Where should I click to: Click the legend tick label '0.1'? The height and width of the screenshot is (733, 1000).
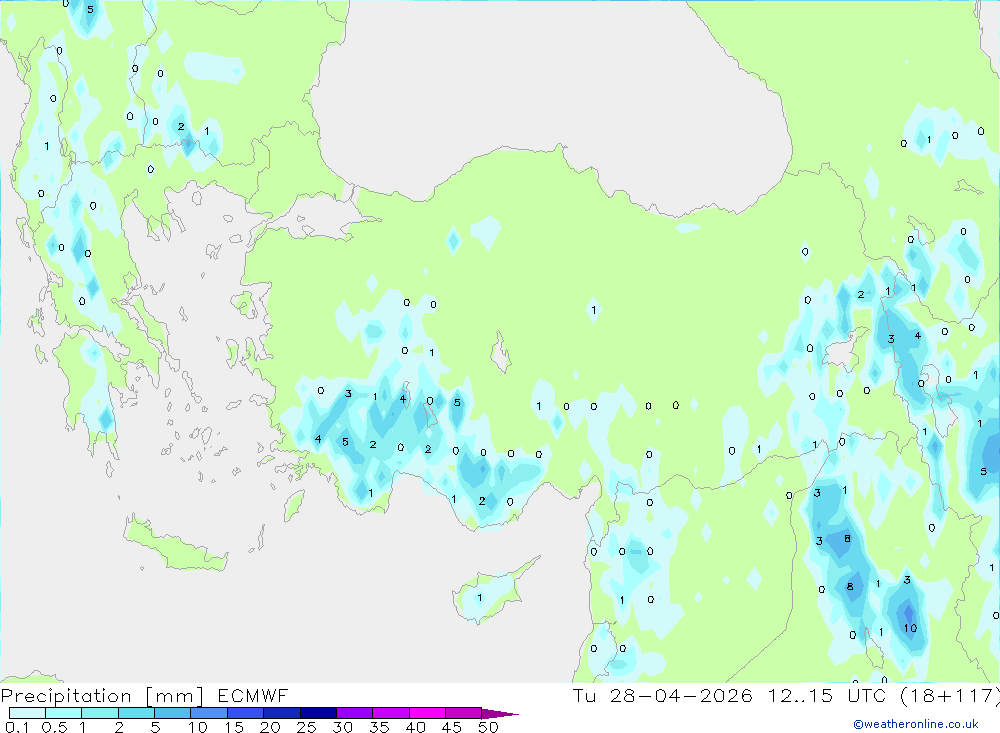(17, 727)
